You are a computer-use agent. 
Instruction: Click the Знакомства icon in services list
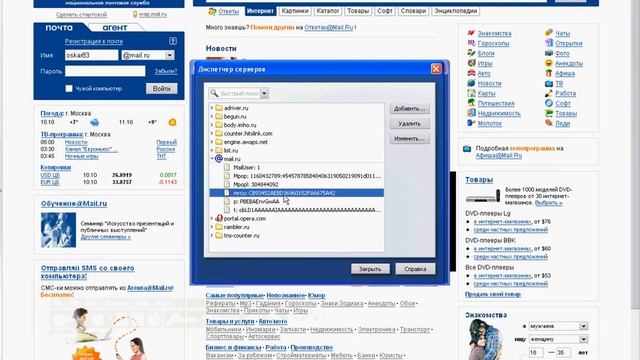pos(471,33)
